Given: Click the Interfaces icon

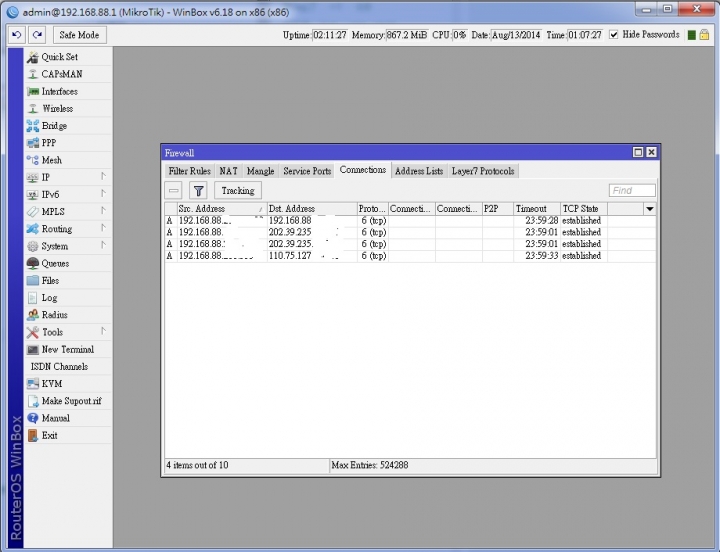Looking at the screenshot, I should [x=33, y=91].
